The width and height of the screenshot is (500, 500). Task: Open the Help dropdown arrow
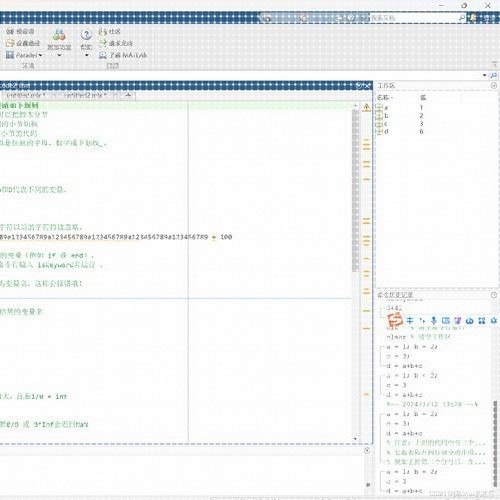87,55
